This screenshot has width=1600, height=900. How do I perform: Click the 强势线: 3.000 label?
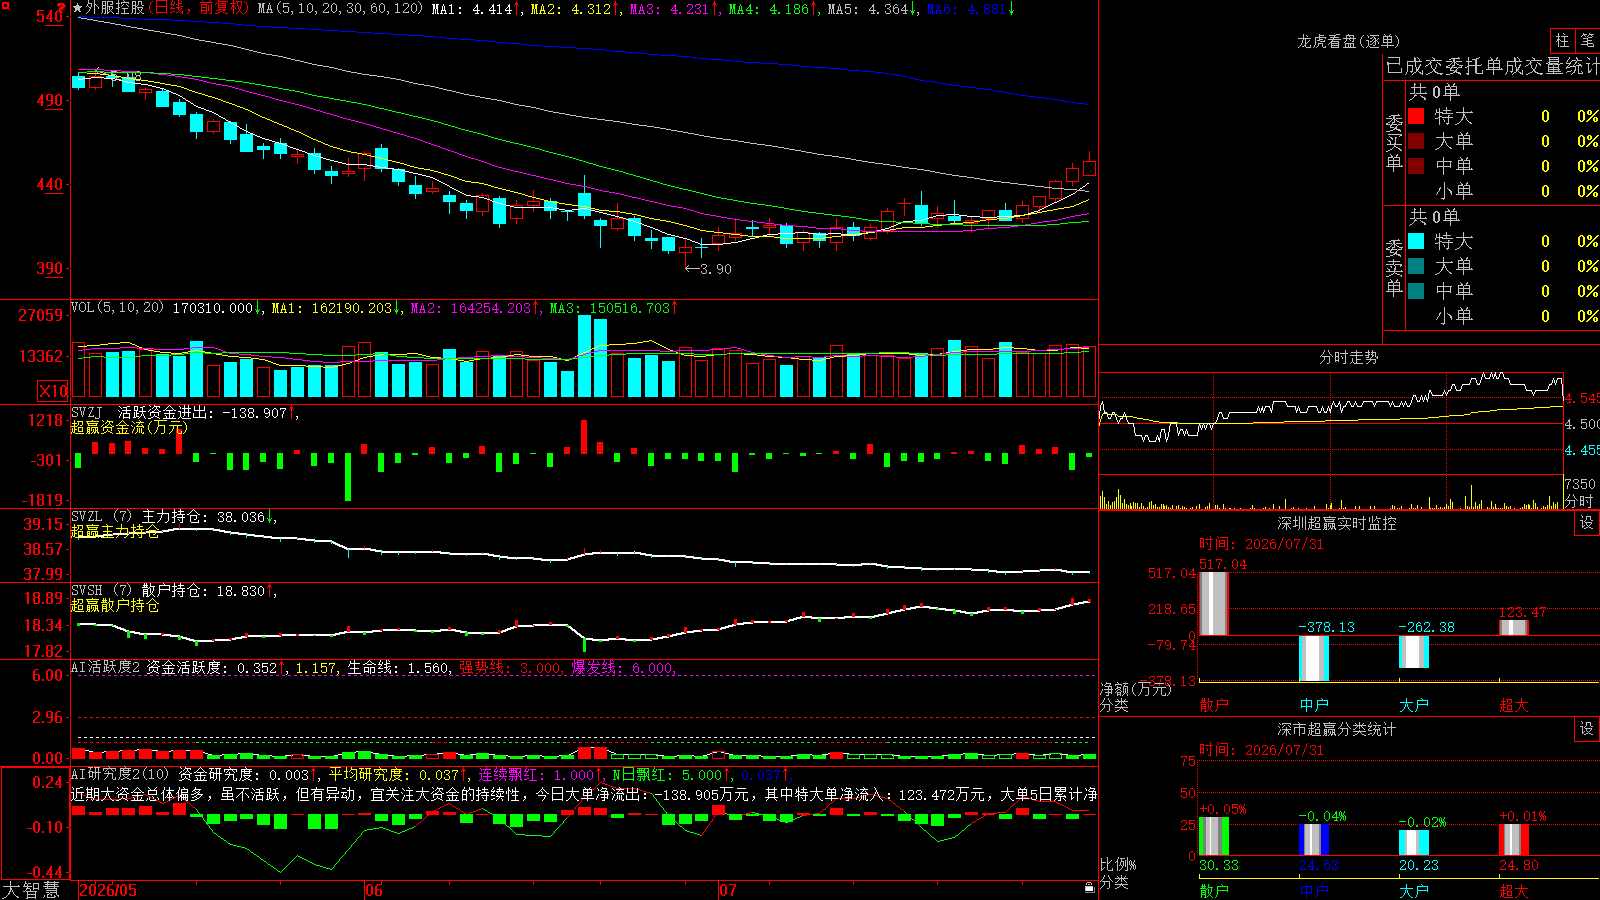[510, 668]
